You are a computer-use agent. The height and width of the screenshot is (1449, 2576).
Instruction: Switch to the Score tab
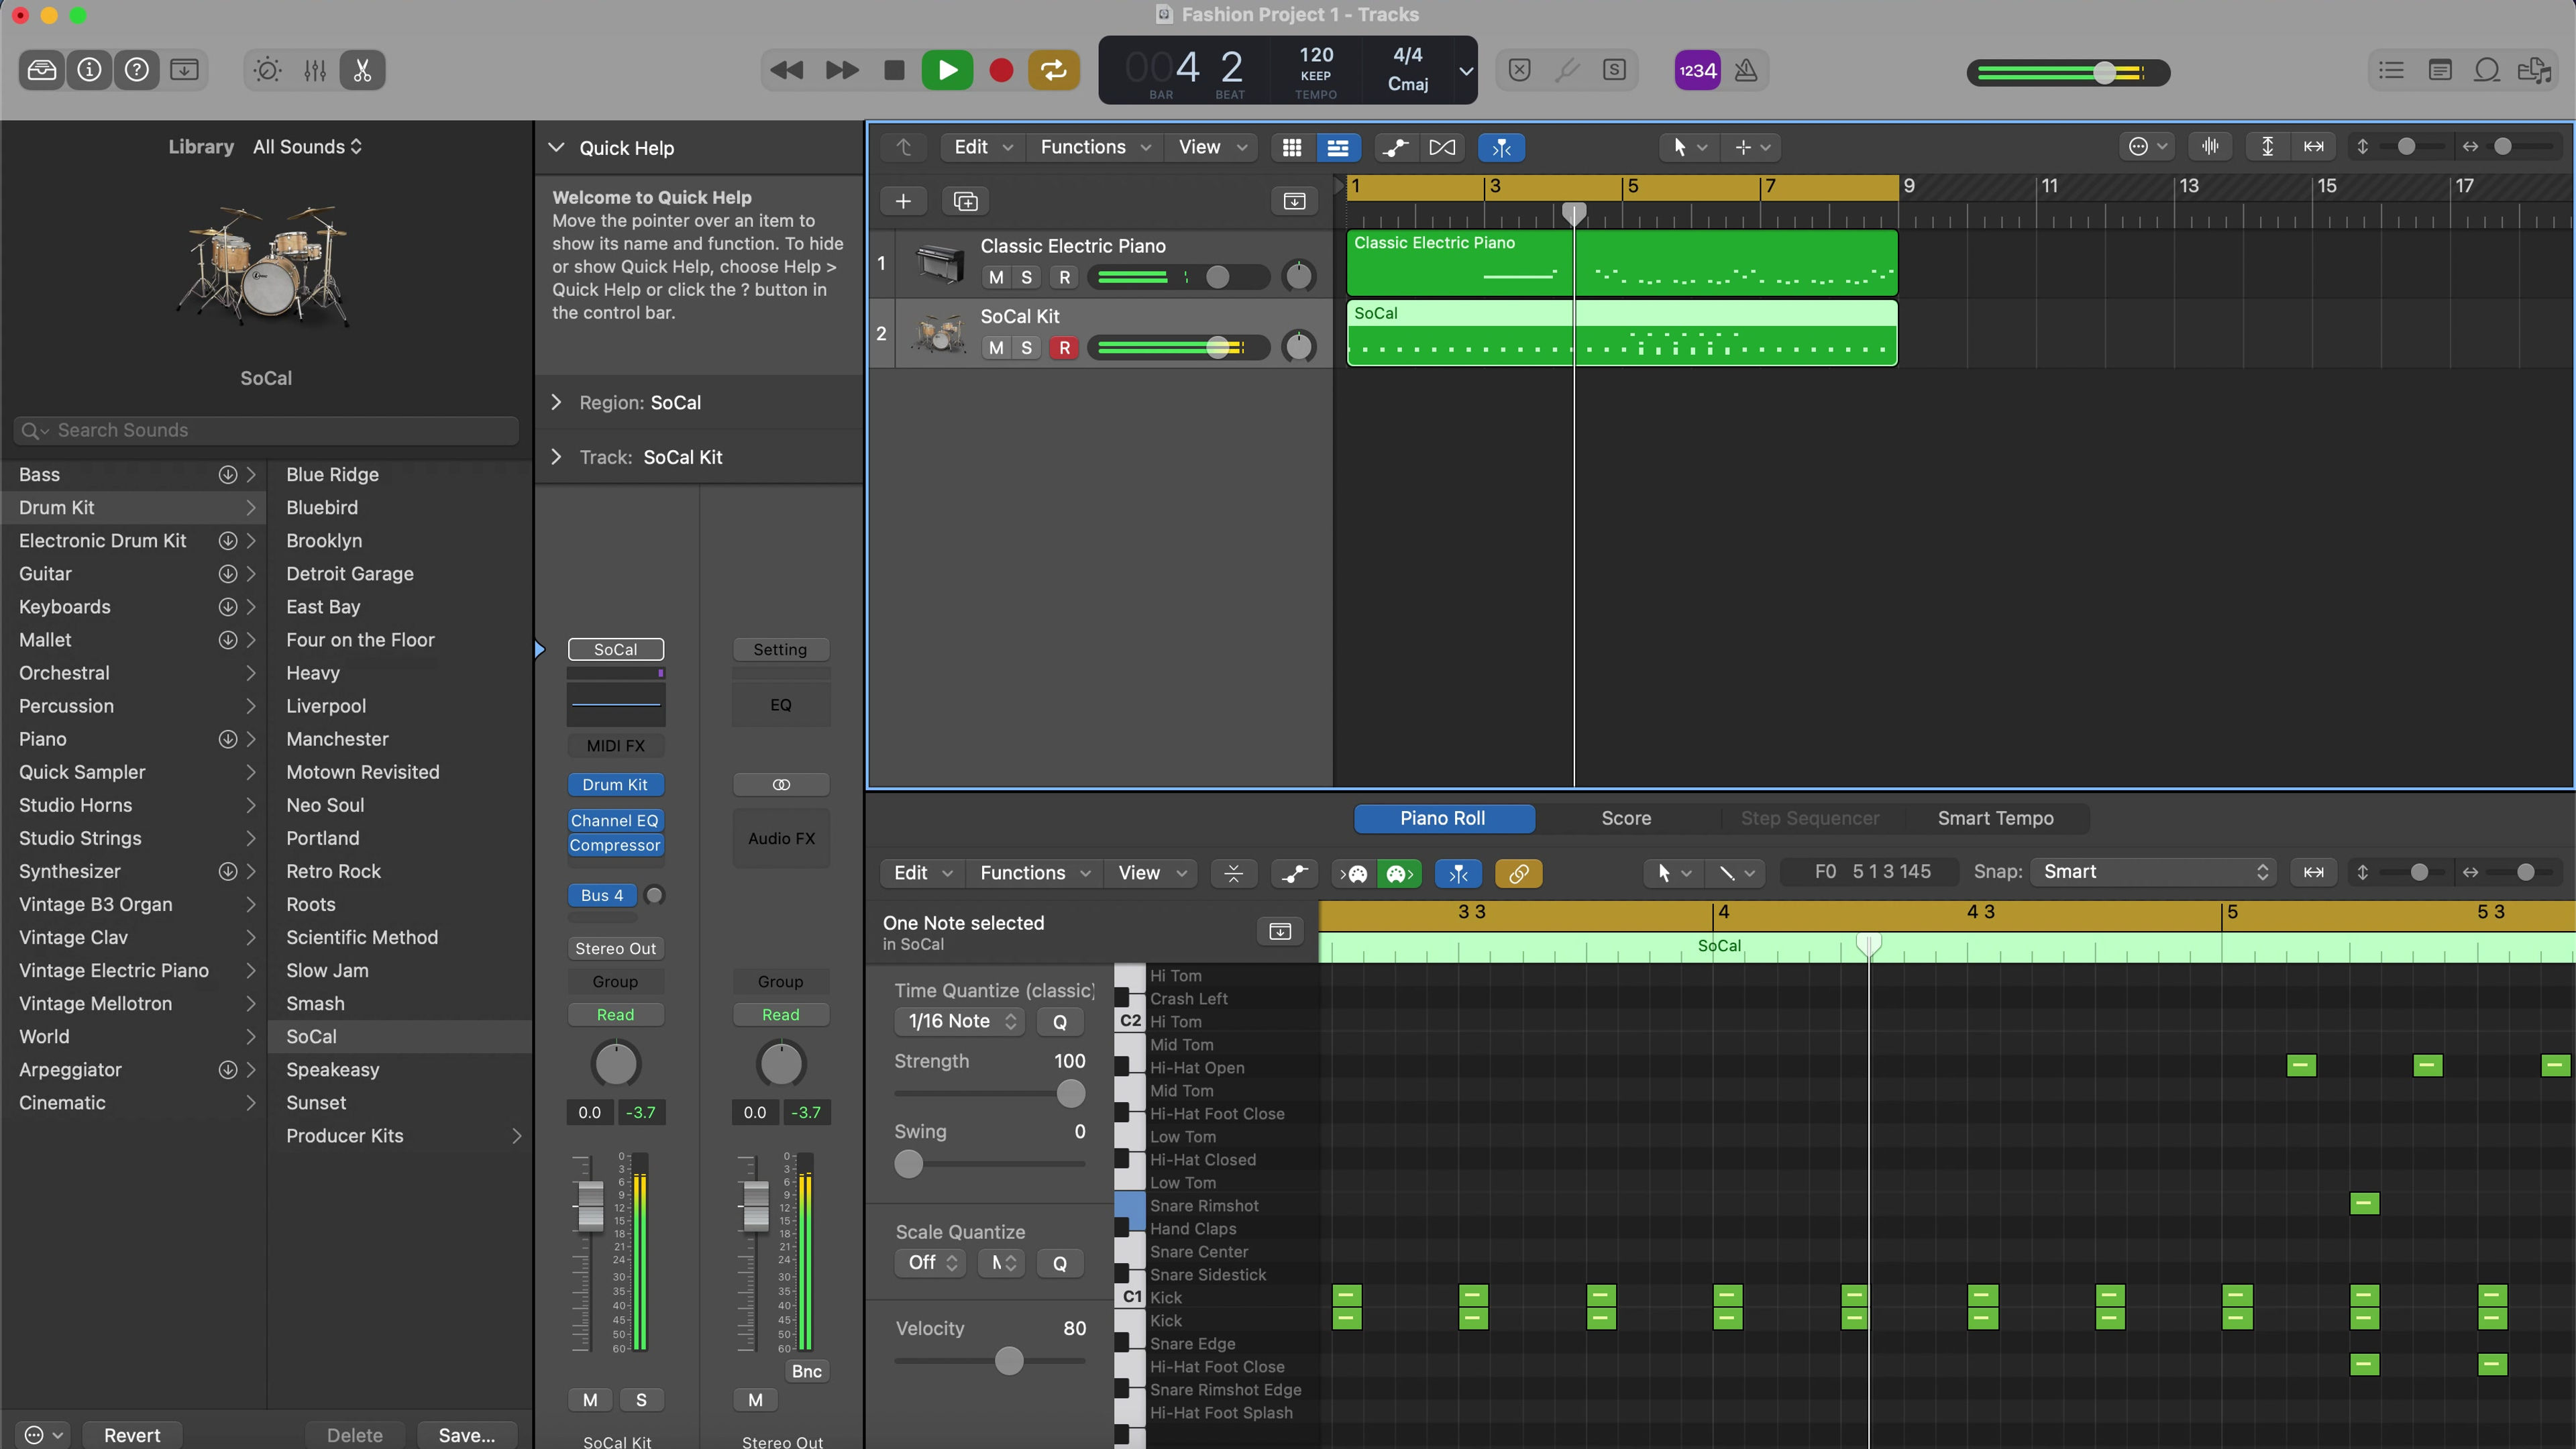[x=1626, y=818]
